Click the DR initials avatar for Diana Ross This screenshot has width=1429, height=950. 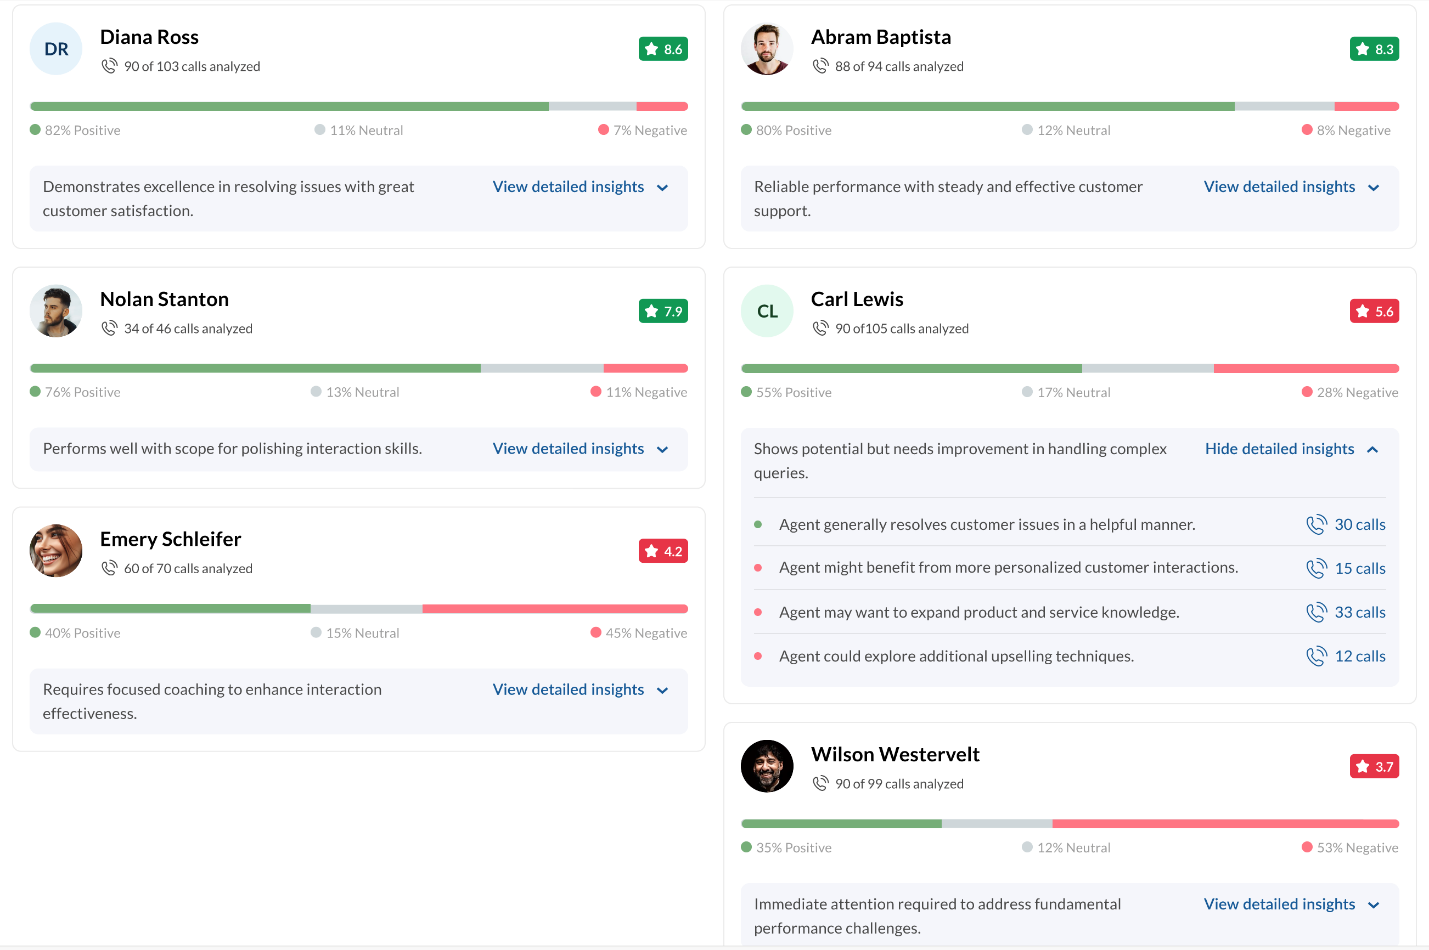coord(56,49)
